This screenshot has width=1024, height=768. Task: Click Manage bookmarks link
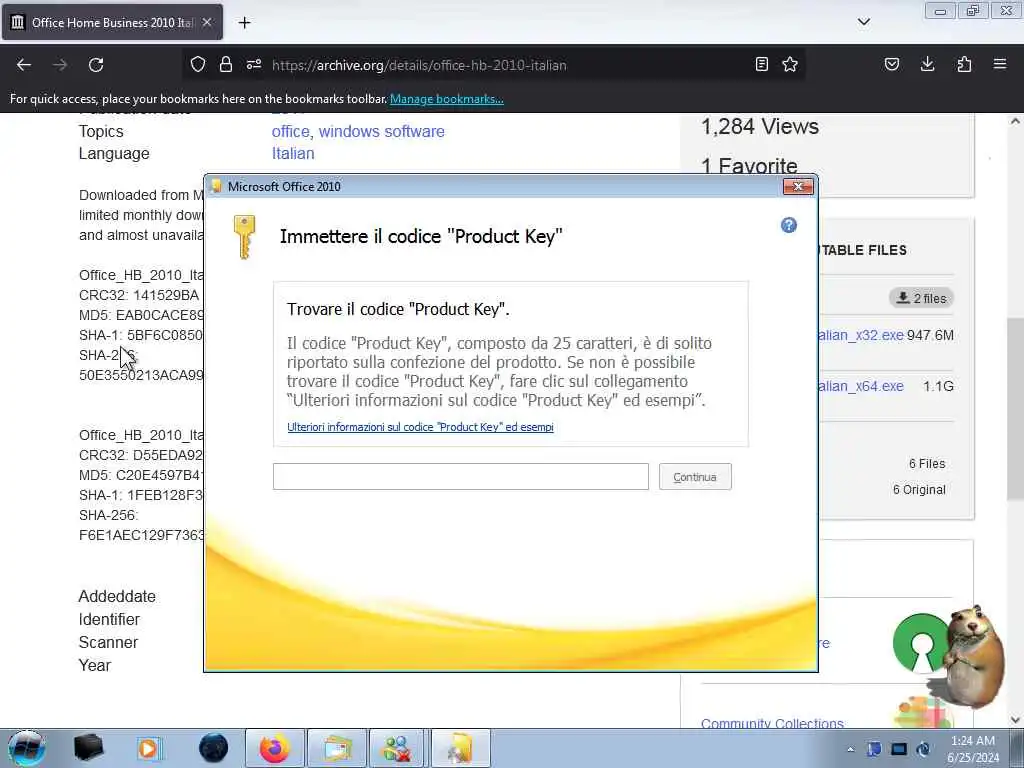[447, 99]
